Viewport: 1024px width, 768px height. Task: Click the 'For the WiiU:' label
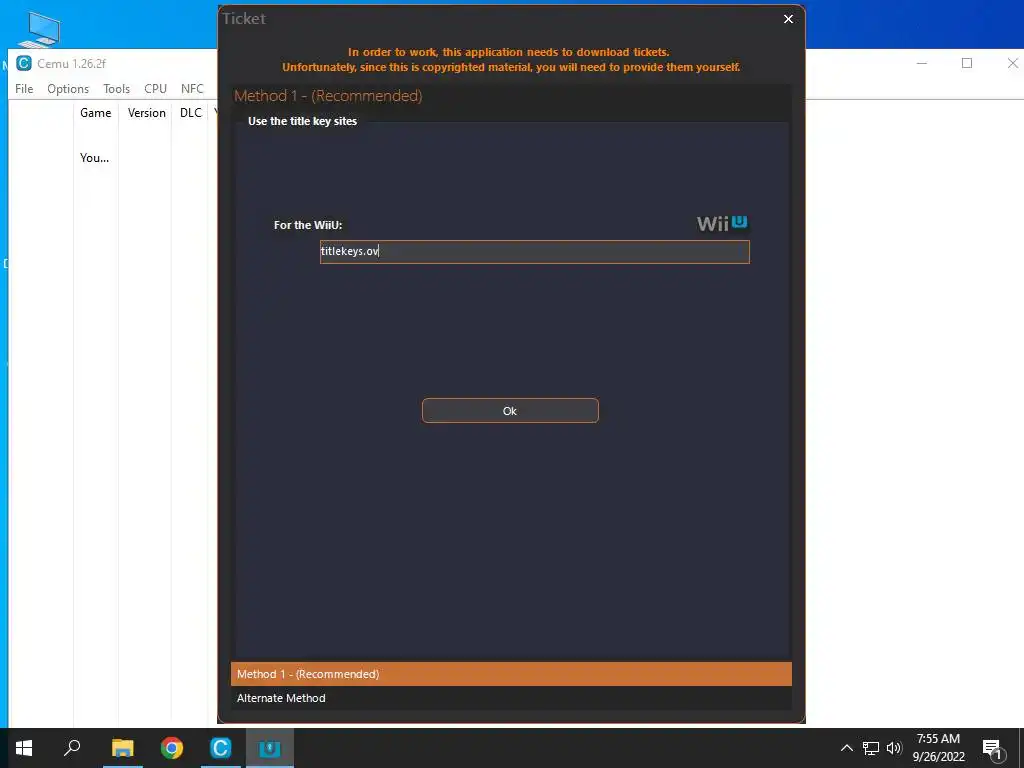click(308, 225)
